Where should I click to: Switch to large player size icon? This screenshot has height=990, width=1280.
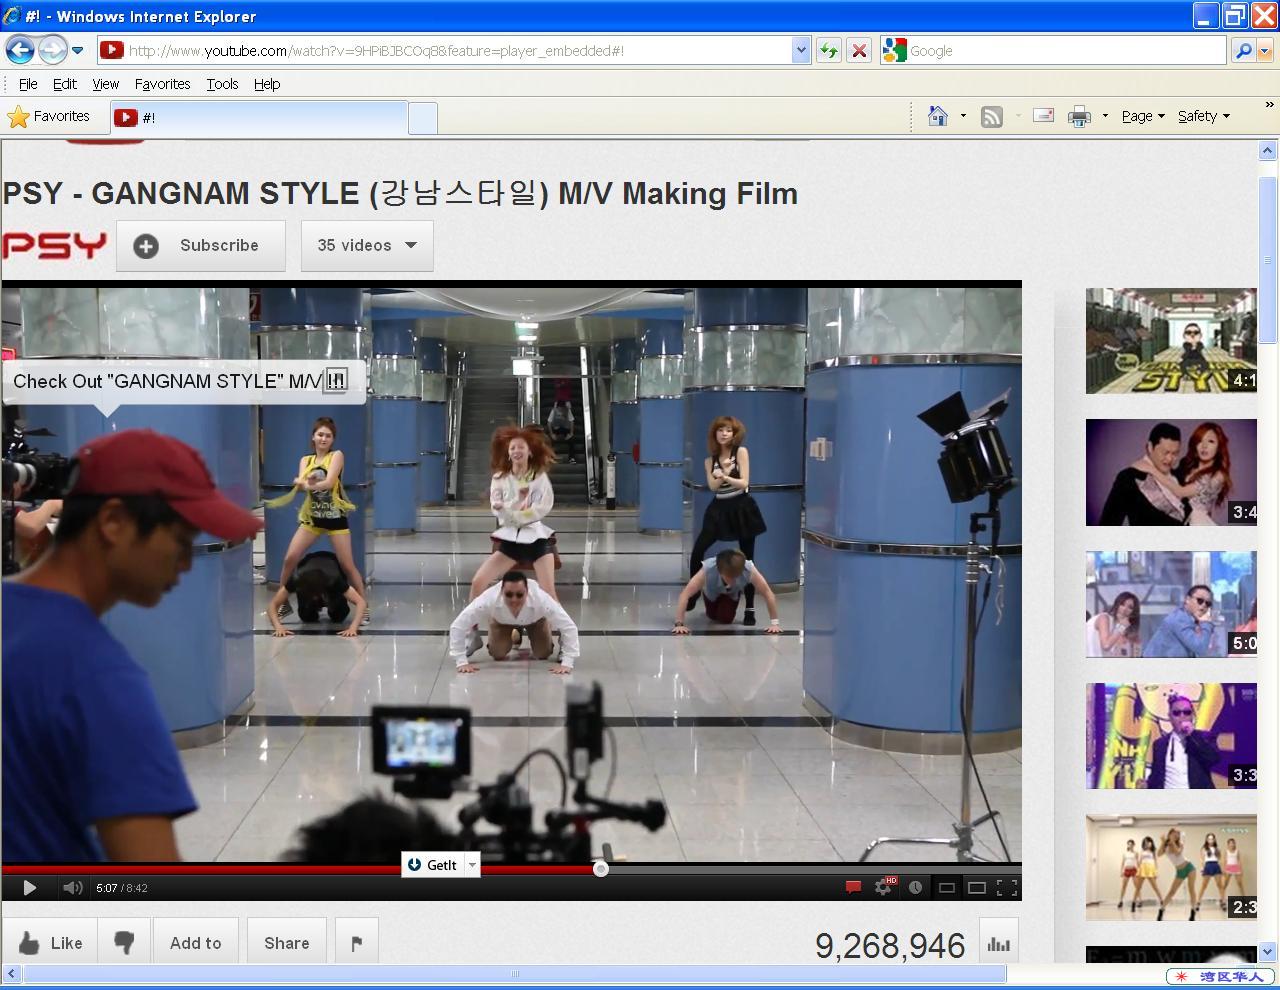click(976, 887)
